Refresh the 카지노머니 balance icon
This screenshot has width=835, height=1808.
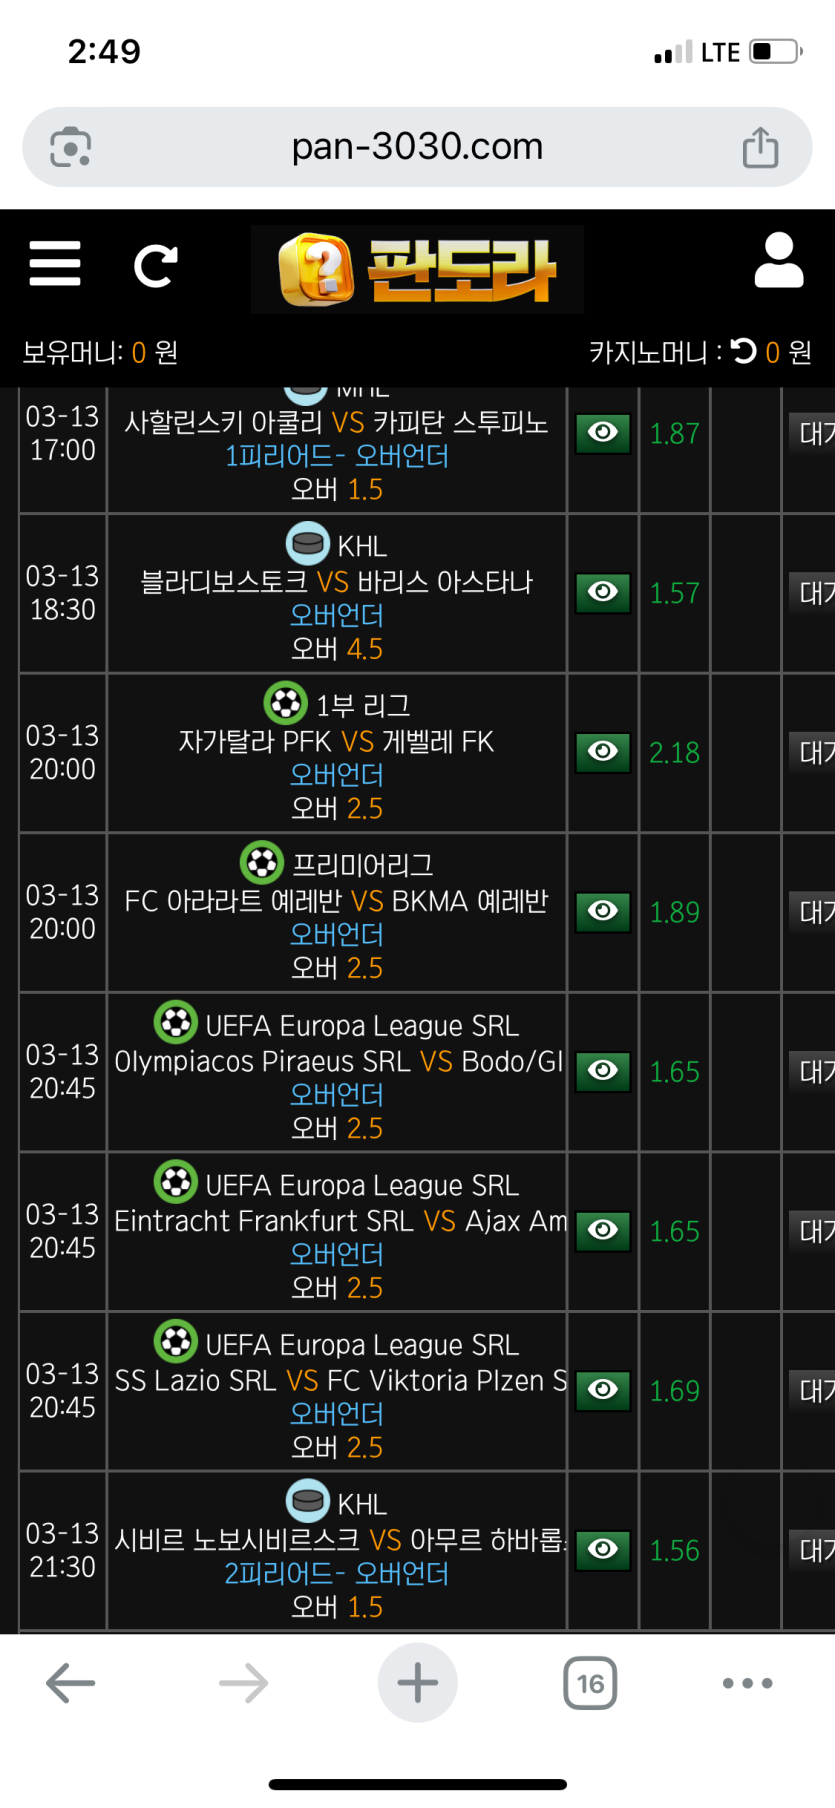(744, 351)
